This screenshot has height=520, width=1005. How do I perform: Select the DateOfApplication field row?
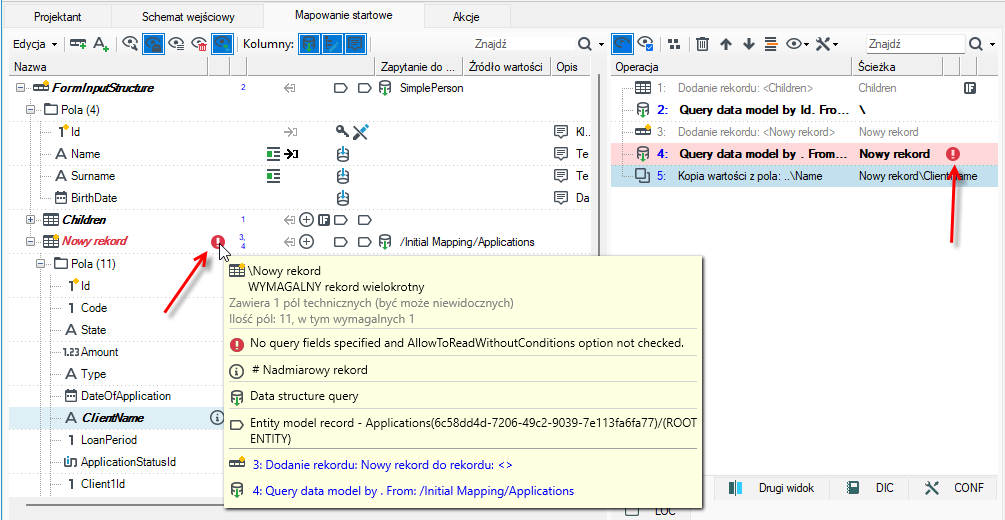[x=126, y=396]
